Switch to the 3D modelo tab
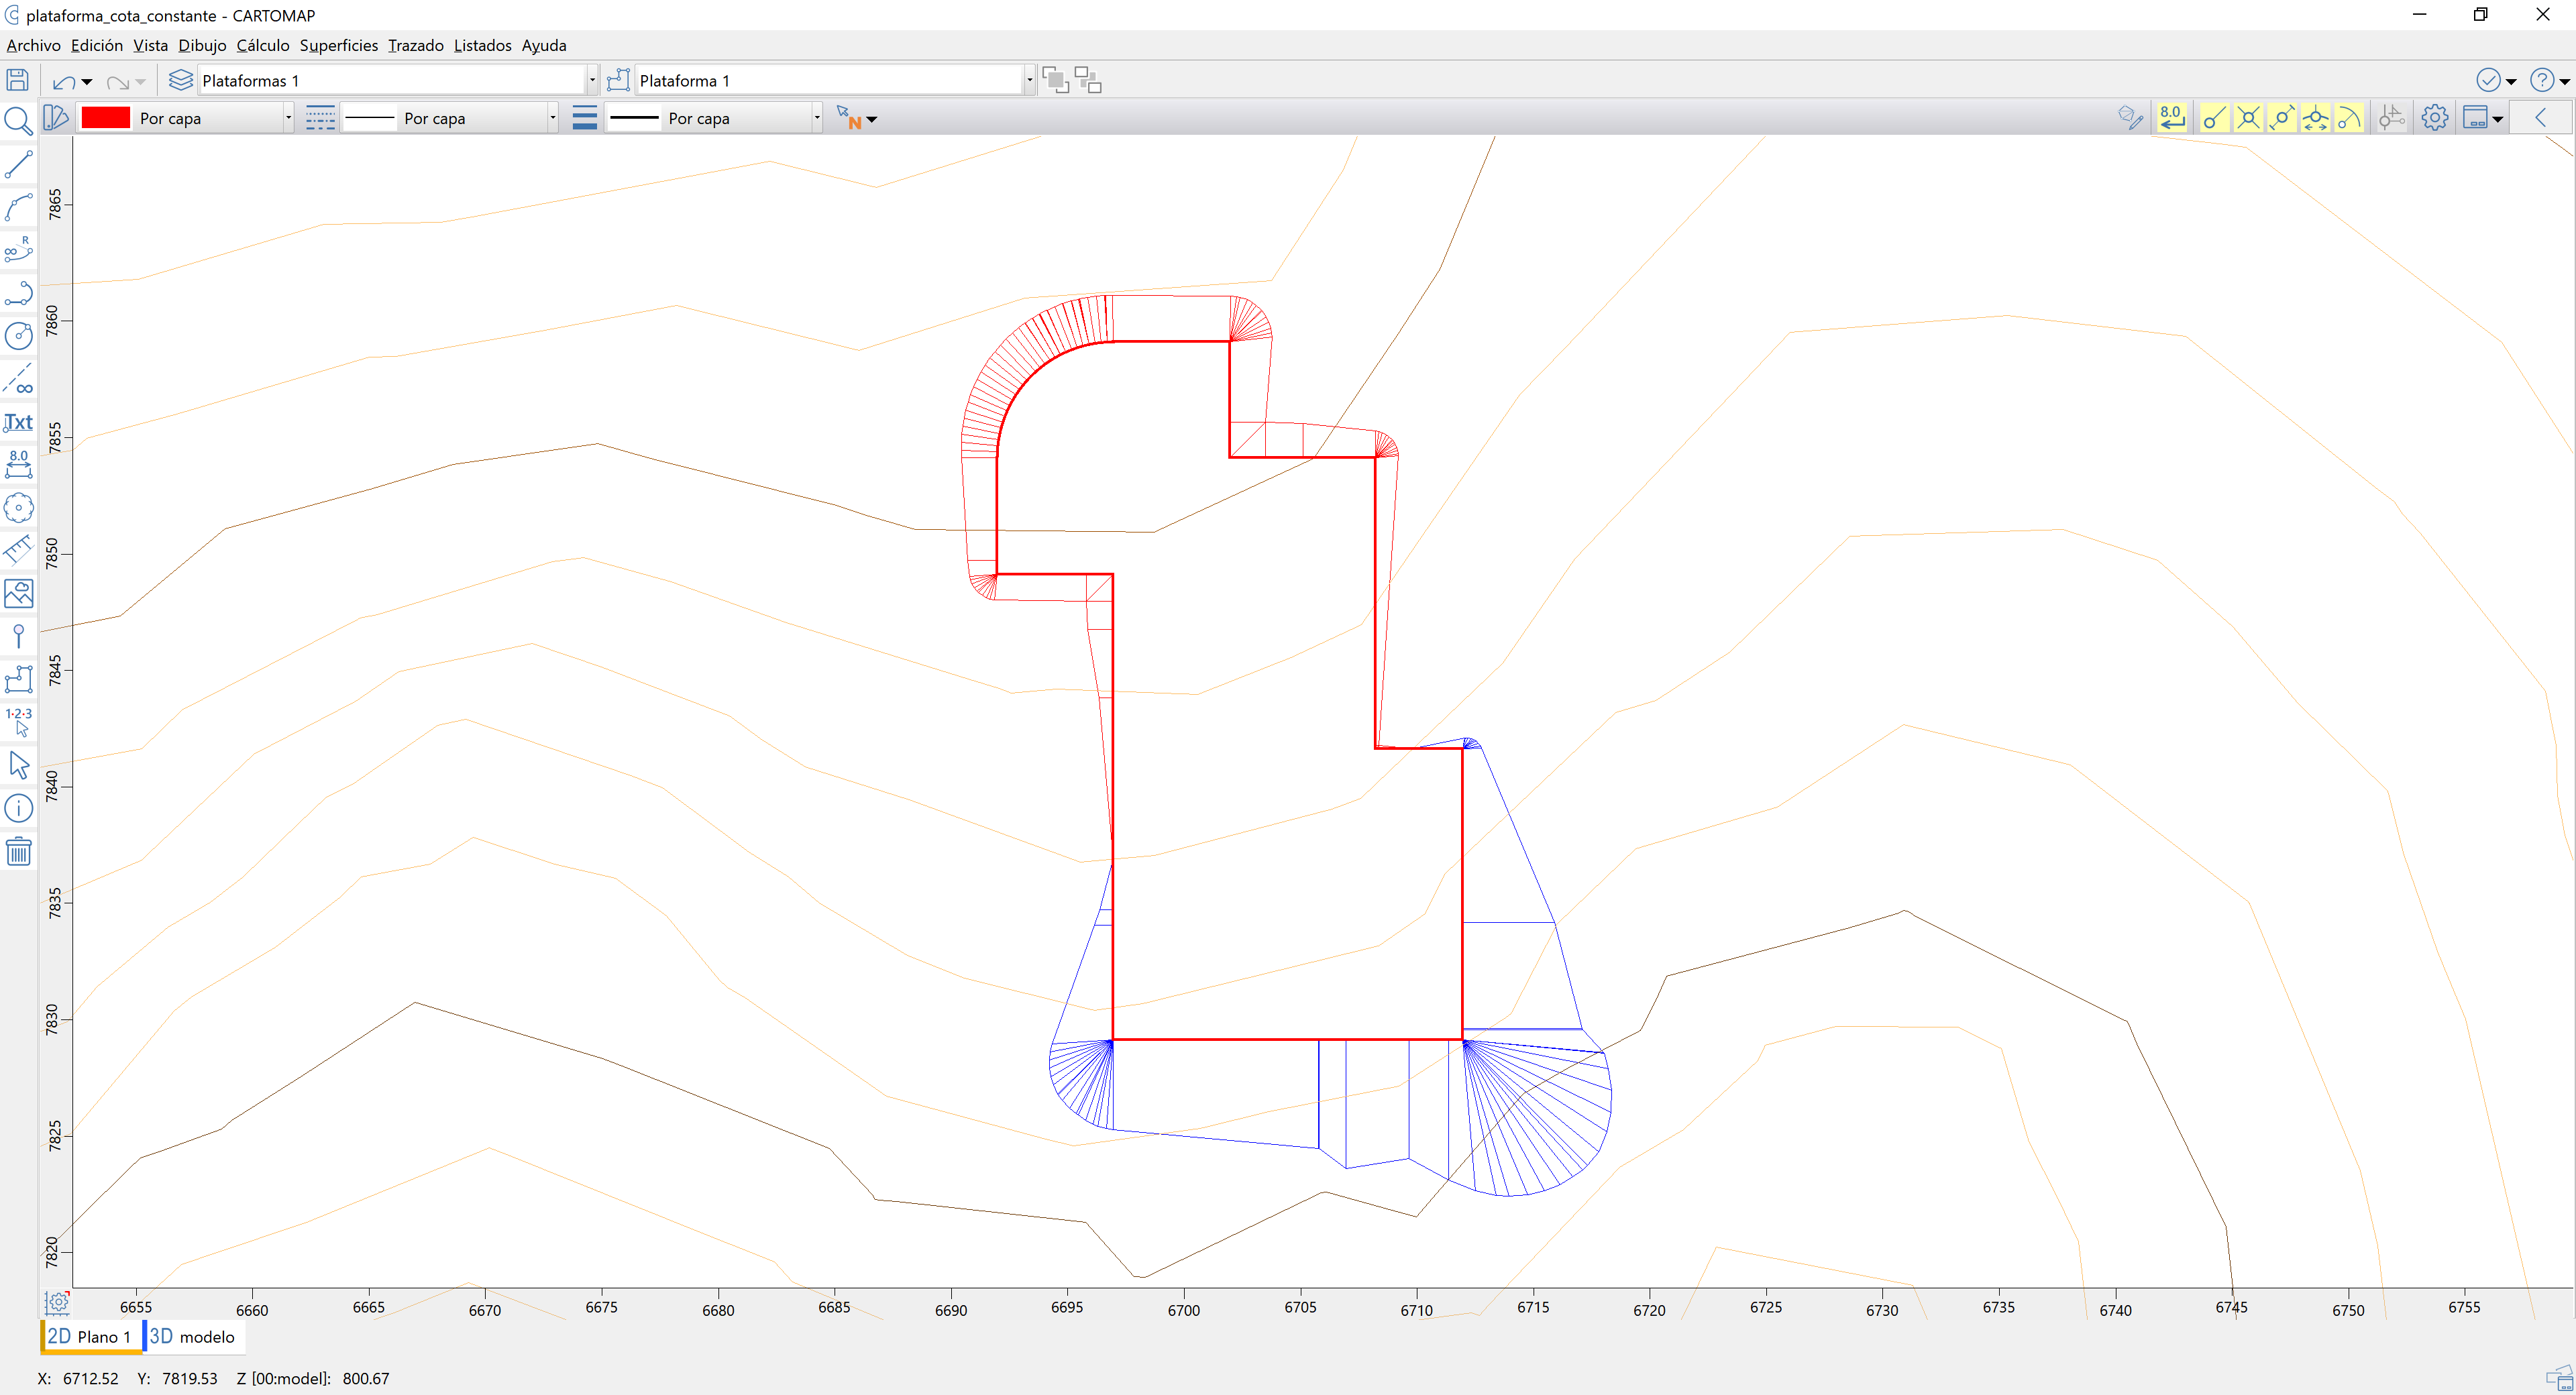This screenshot has height=1395, width=2576. click(x=192, y=1337)
